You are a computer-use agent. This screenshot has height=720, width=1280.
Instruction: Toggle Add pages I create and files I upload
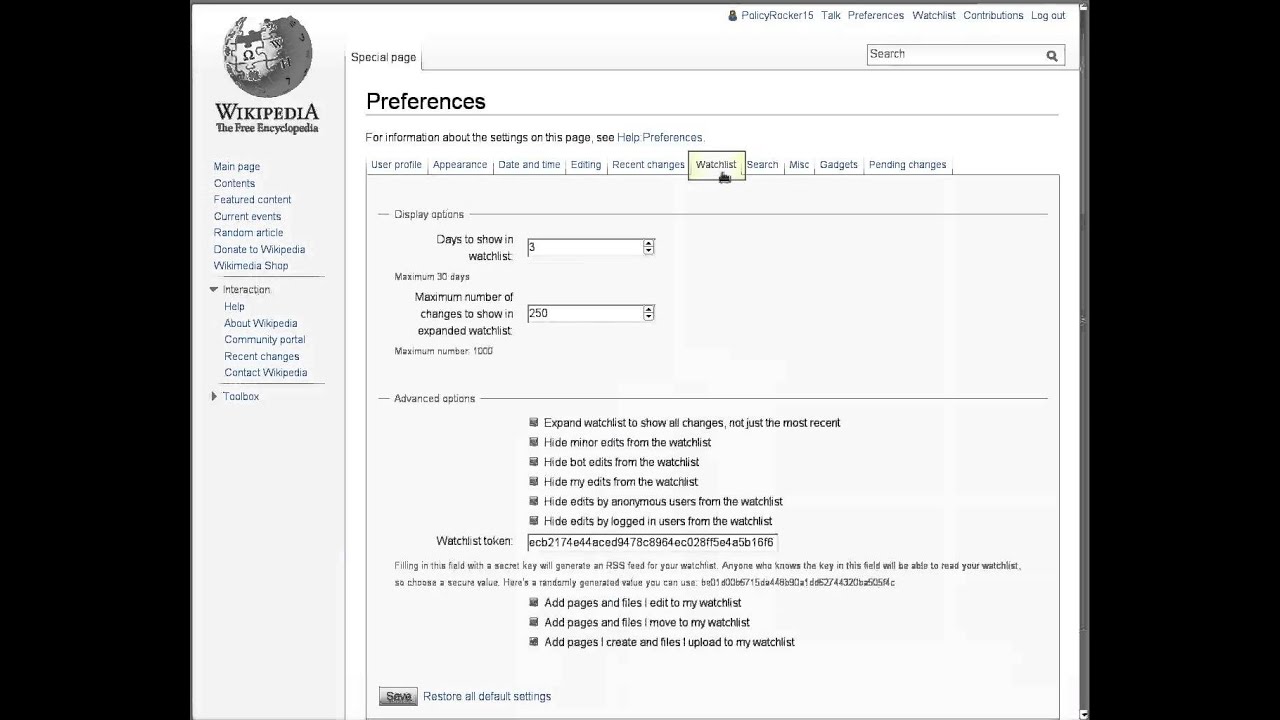[534, 642]
